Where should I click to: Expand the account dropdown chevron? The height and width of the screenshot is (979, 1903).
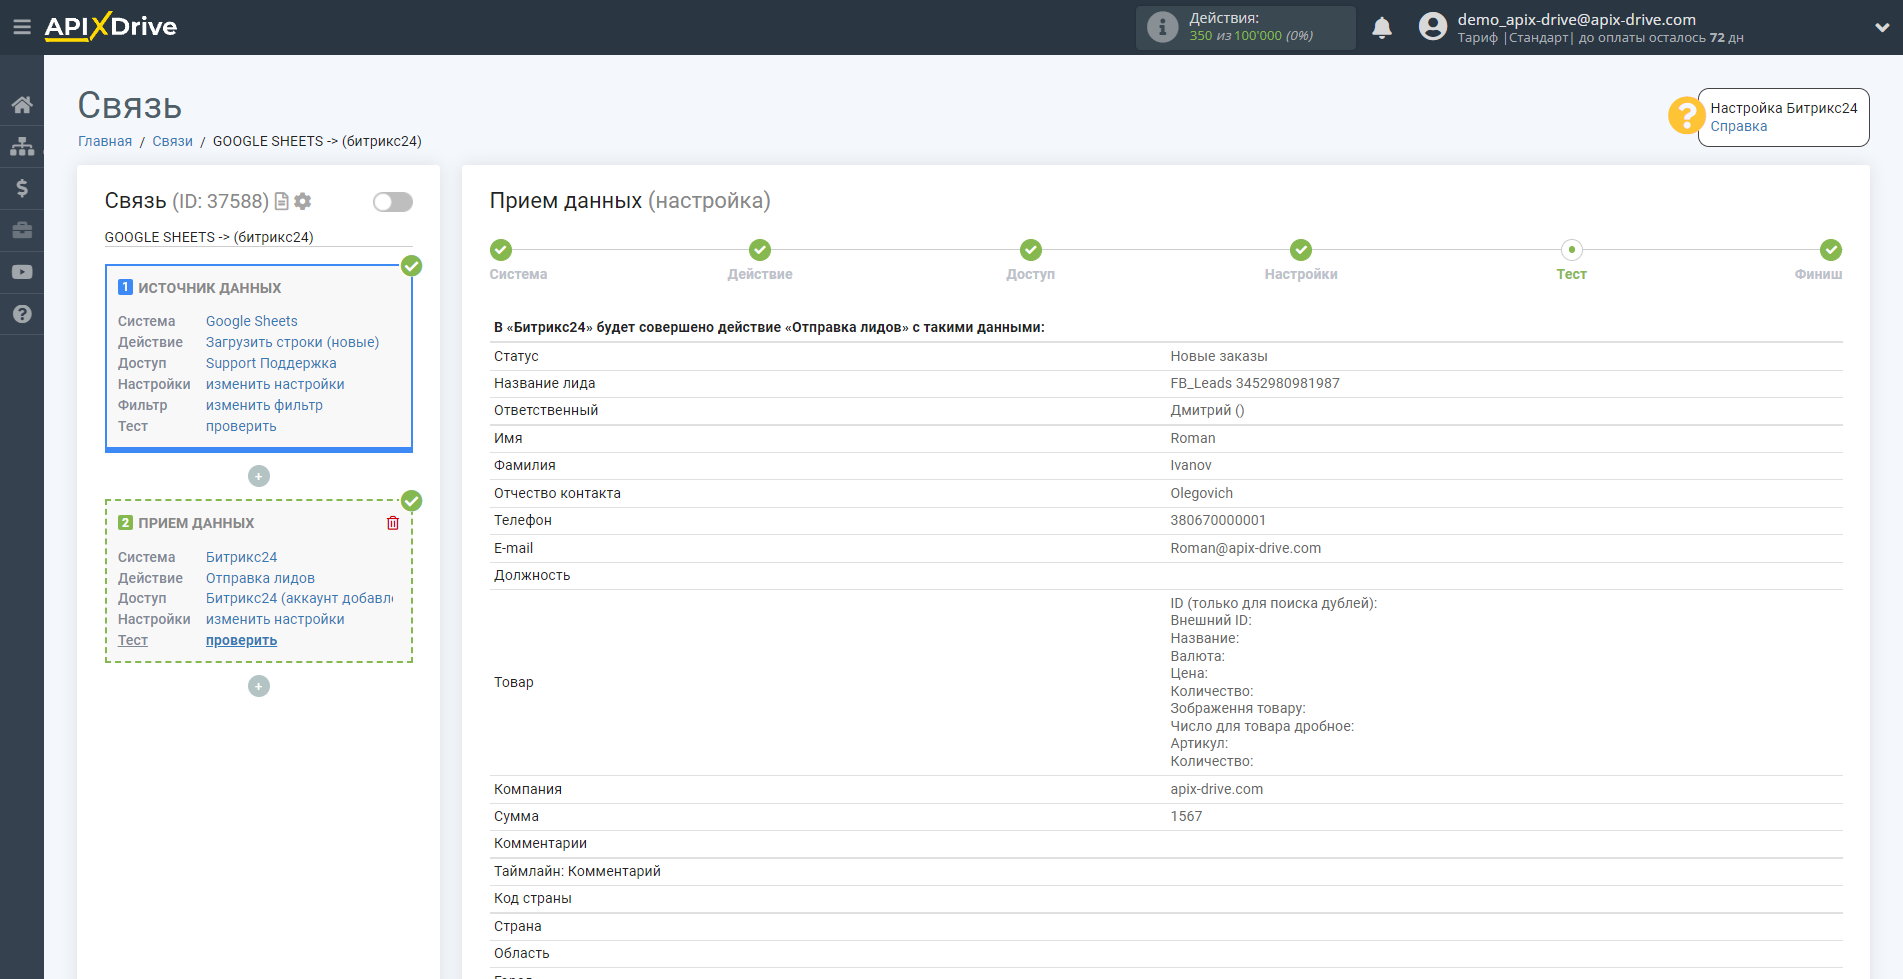point(1882,28)
